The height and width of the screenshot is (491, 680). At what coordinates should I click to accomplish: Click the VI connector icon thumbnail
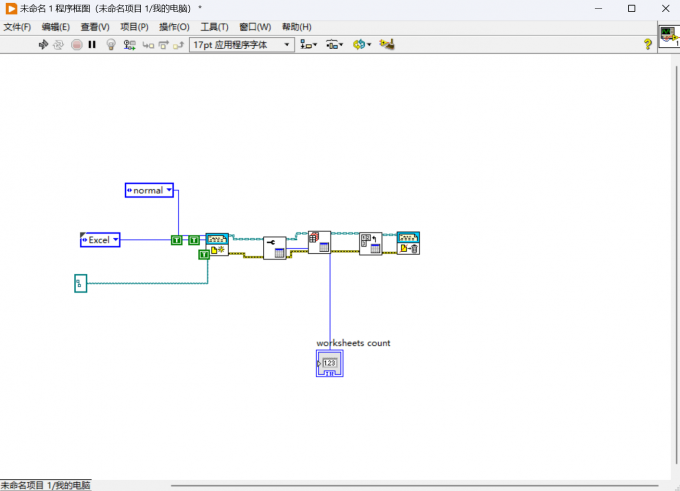(x=669, y=36)
